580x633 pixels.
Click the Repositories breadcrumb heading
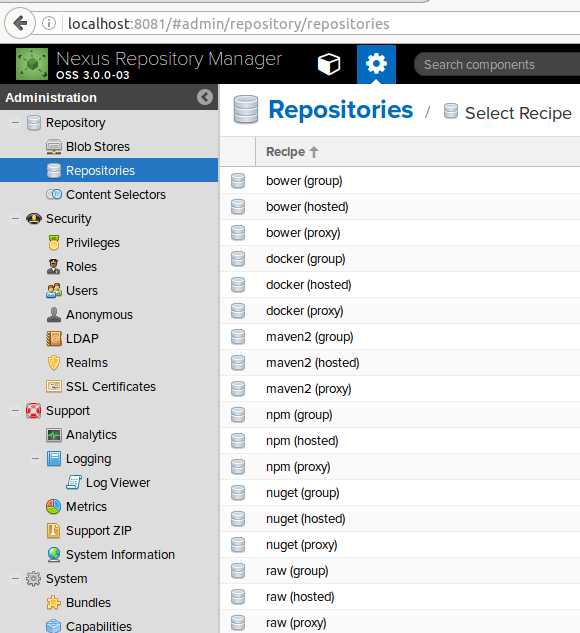pos(341,110)
